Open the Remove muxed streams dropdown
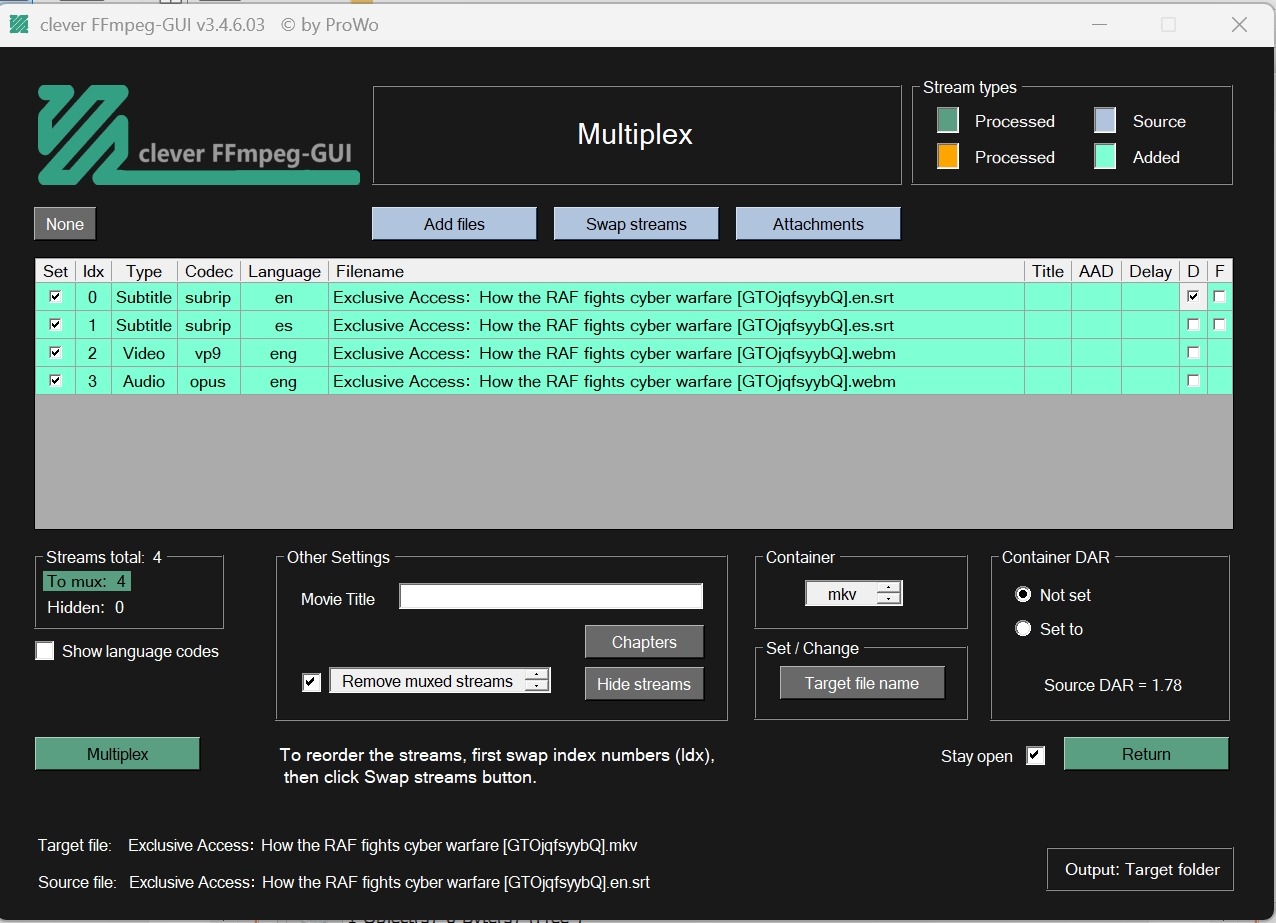The image size is (1276, 923). pyautogui.click(x=439, y=681)
